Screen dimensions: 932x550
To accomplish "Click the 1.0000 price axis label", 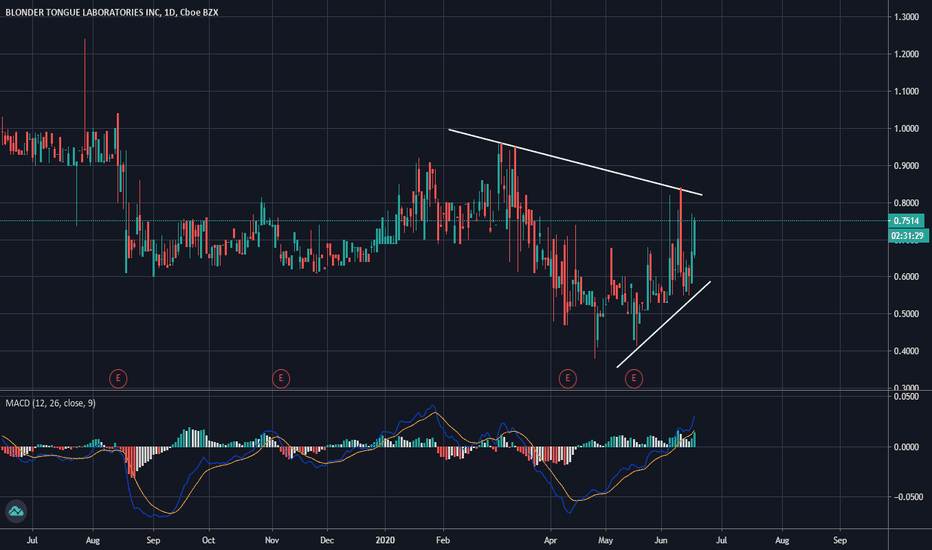I will pos(906,128).
